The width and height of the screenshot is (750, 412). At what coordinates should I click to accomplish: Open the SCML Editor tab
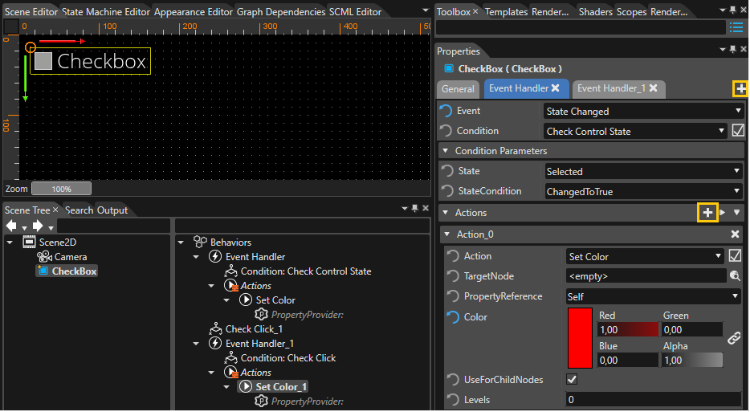[x=355, y=11]
